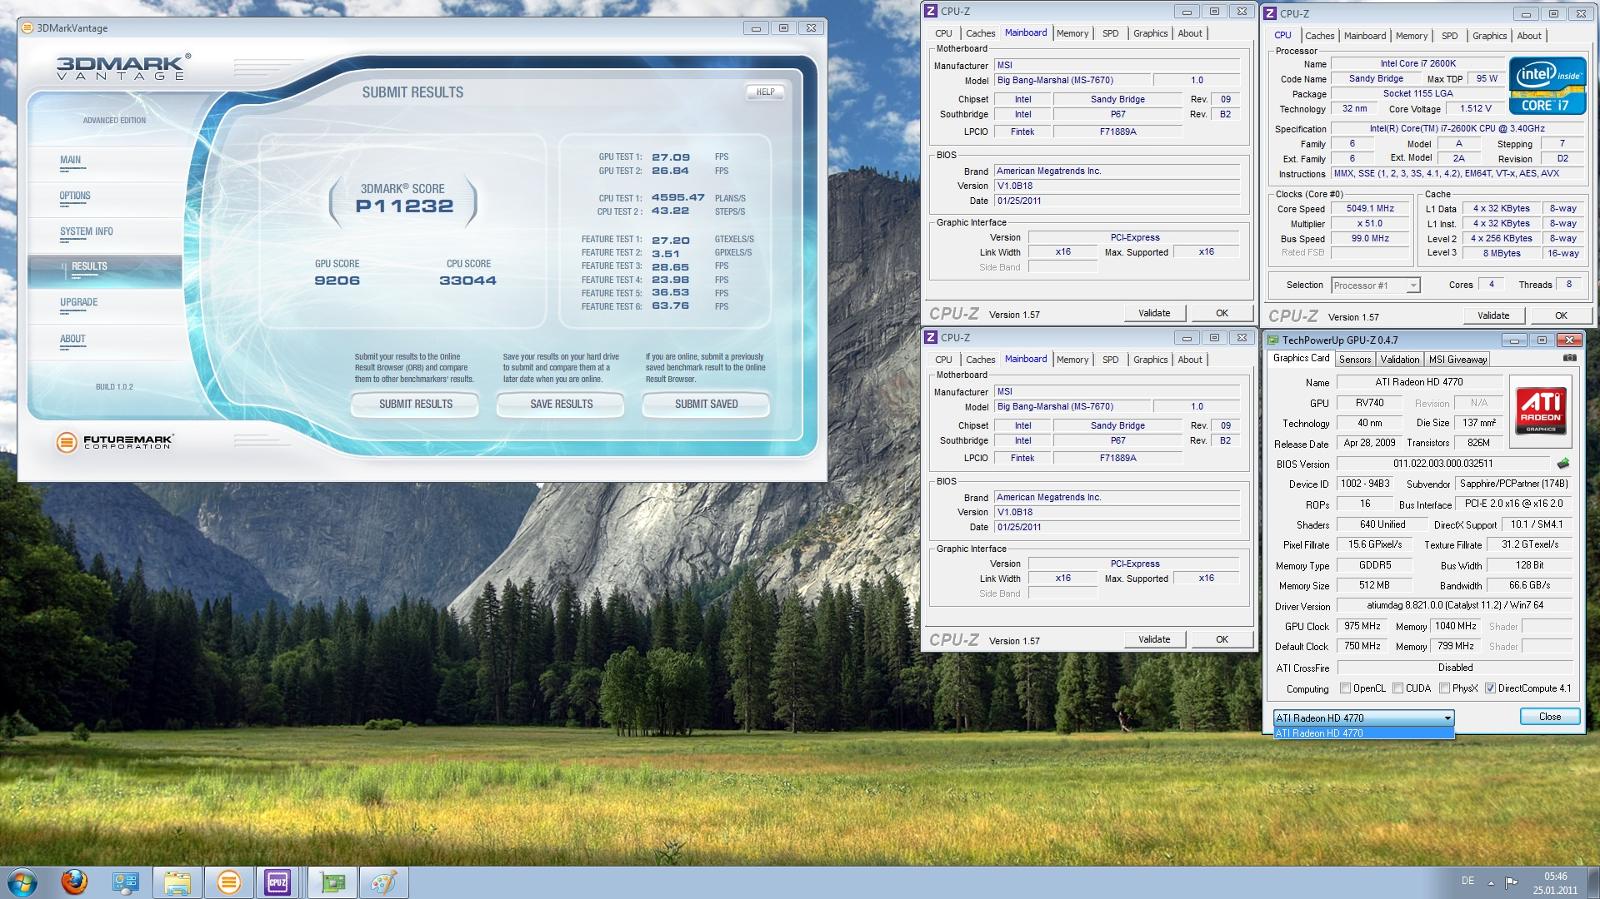Open Windows Explorer folder icon in taskbar
The height and width of the screenshot is (899, 1600).
click(x=177, y=882)
